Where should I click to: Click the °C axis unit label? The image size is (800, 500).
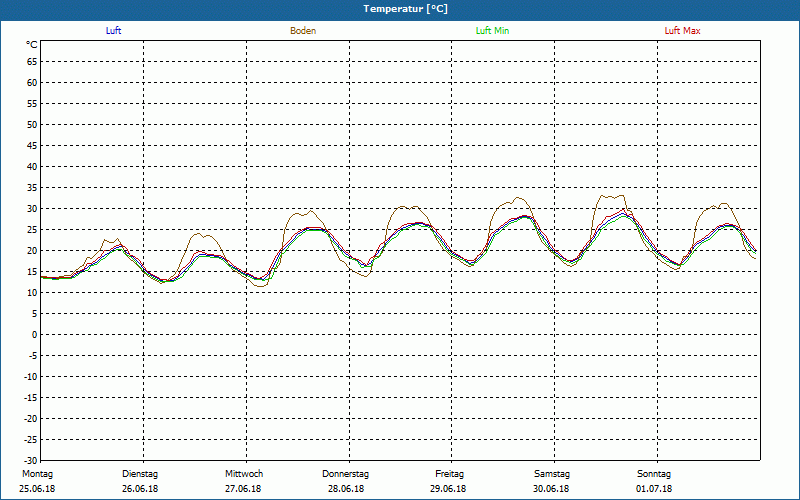[x=32, y=45]
